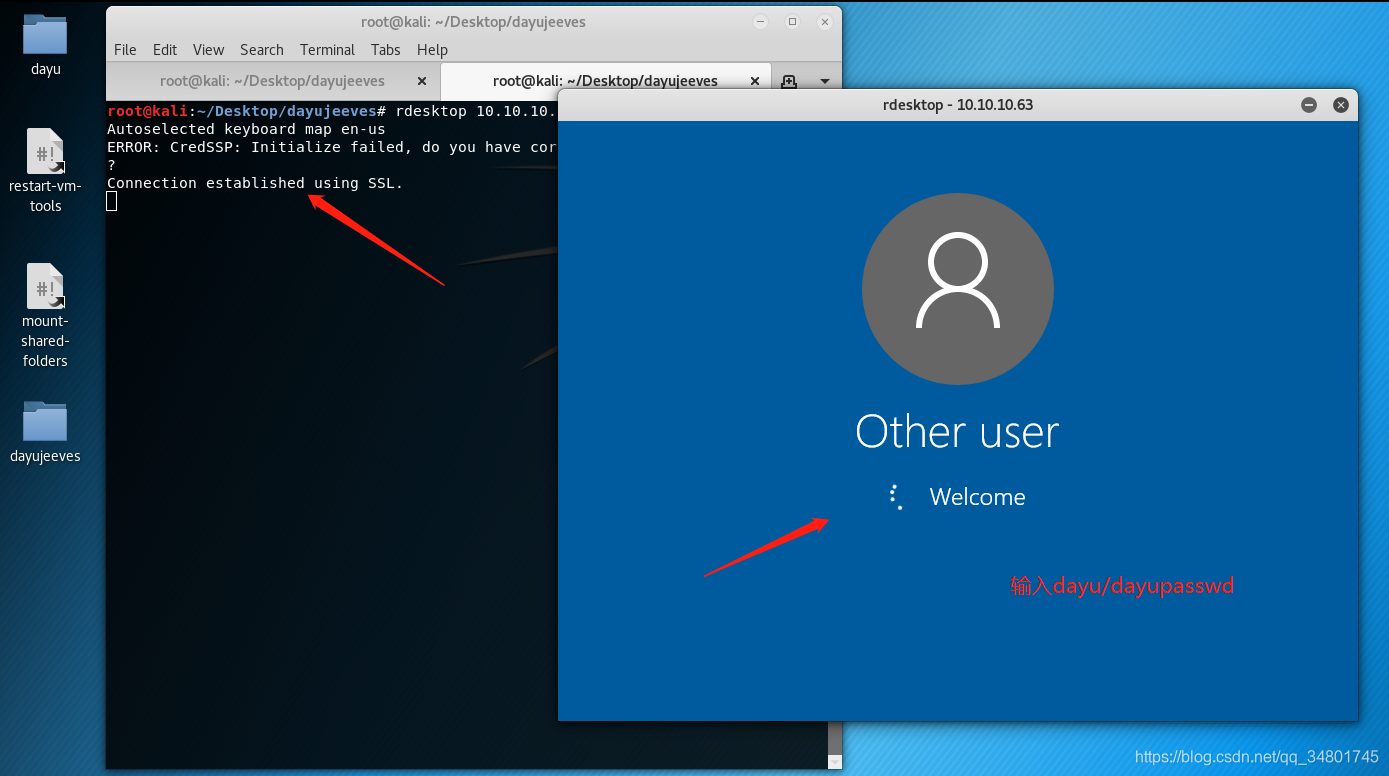Screen dimensions: 1389x776
Task: Click the rdesktop window title bar
Action: [957, 104]
